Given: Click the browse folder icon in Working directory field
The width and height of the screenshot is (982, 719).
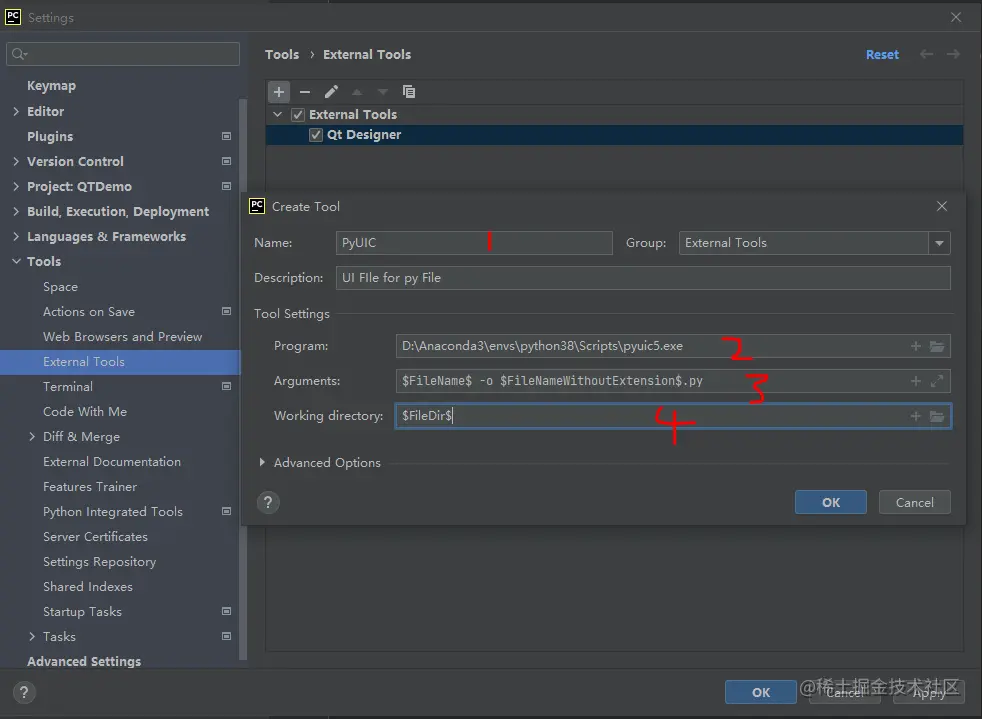Looking at the screenshot, I should tap(937, 416).
